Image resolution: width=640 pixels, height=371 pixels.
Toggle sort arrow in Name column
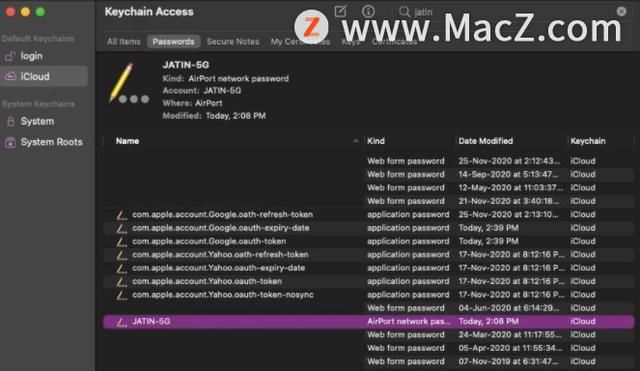[356, 141]
